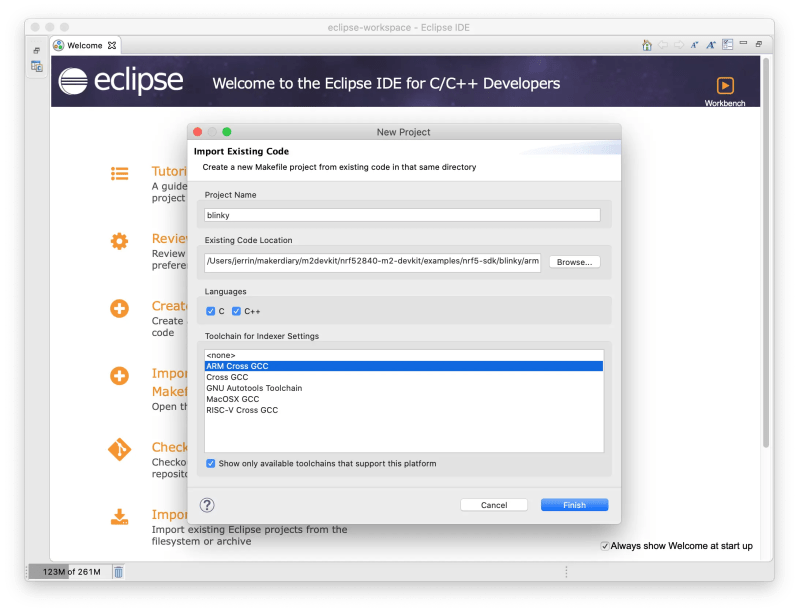Toggle Always show Welcome at start up
The image size is (799, 612).
pos(605,546)
